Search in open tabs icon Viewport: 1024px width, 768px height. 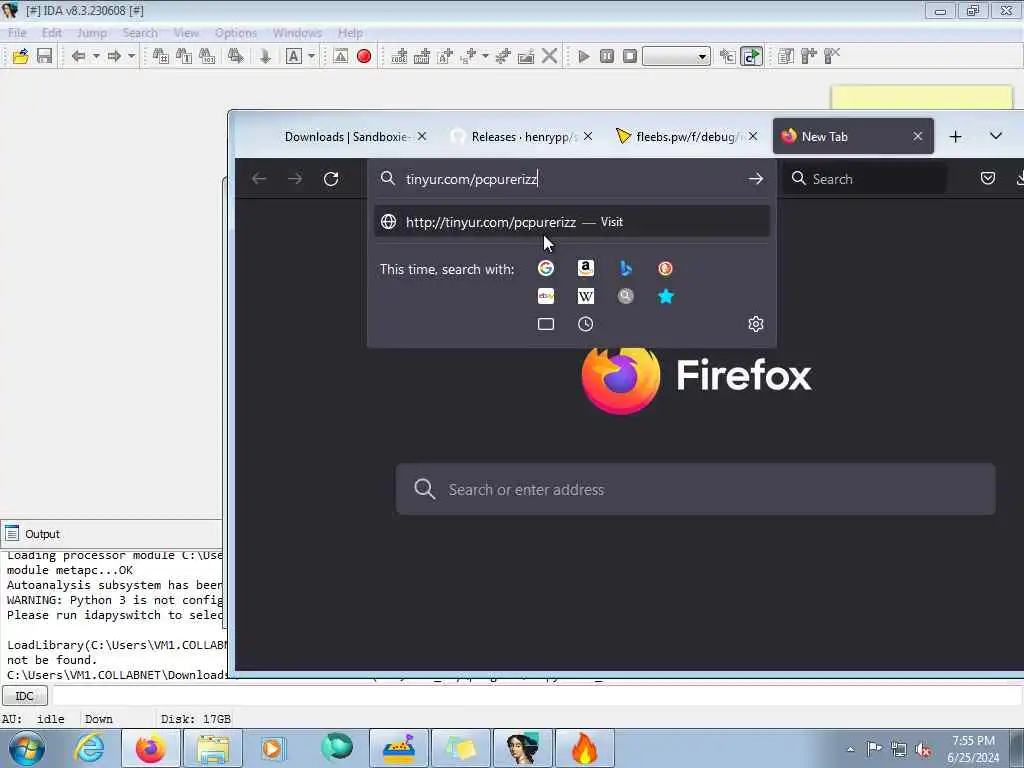[546, 324]
